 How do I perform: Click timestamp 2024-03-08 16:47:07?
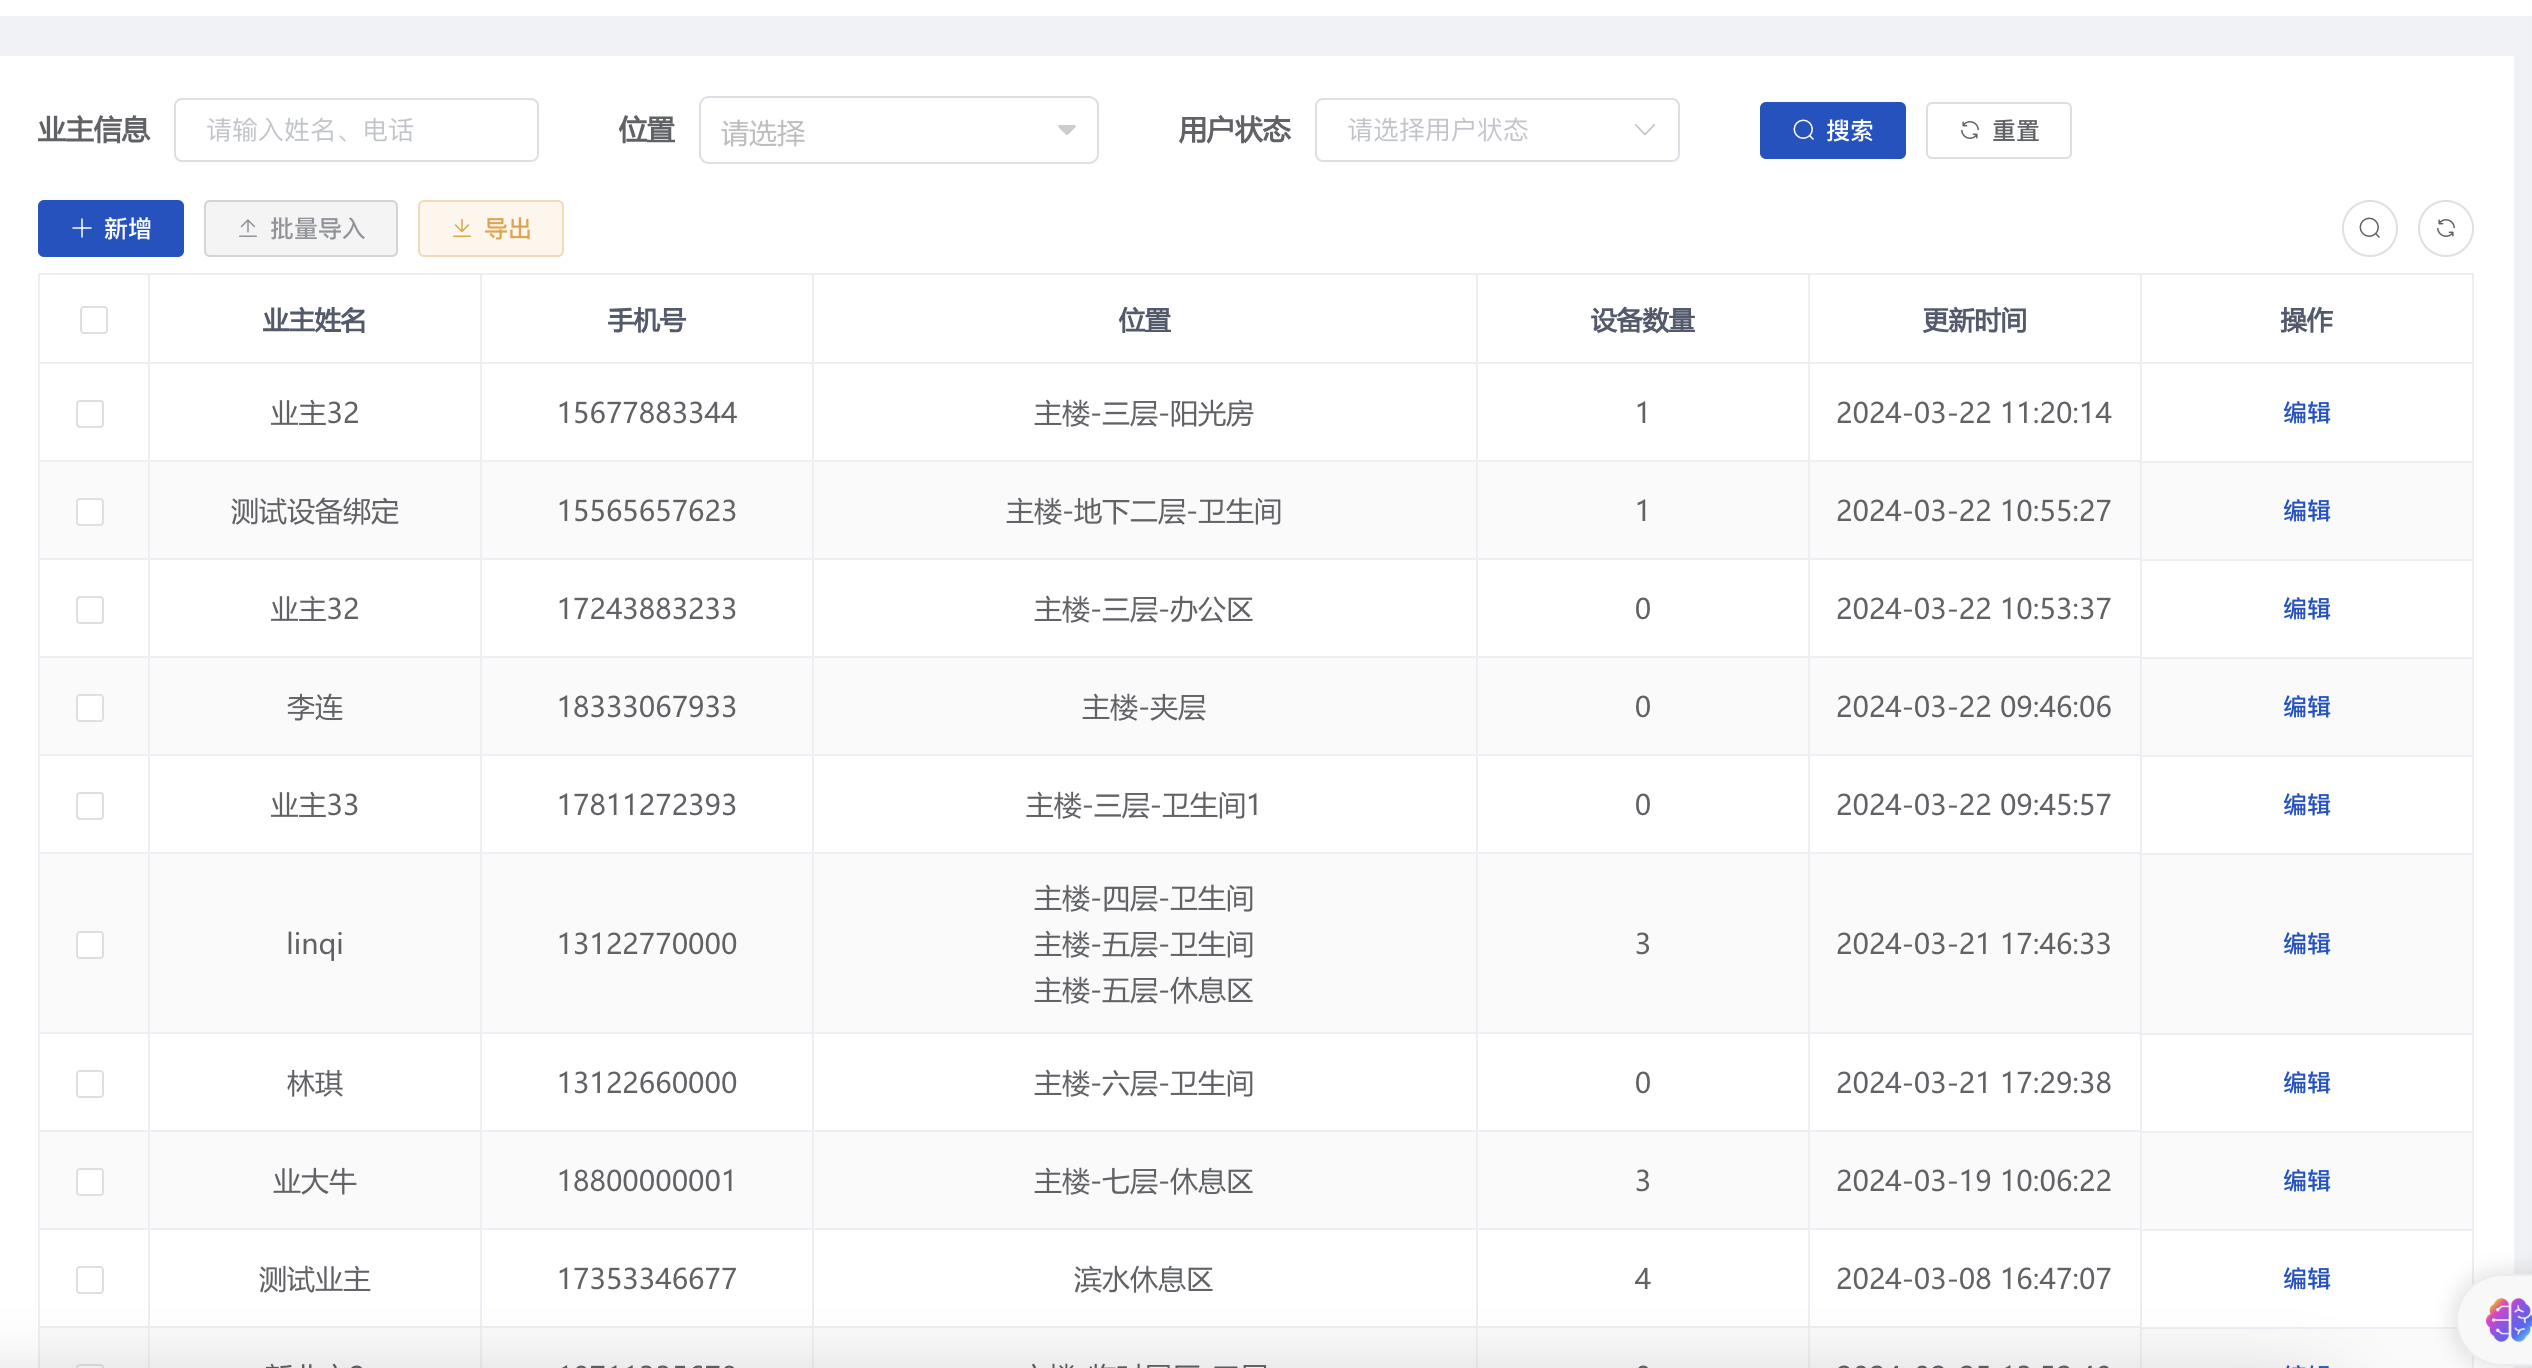pyautogui.click(x=1974, y=1279)
